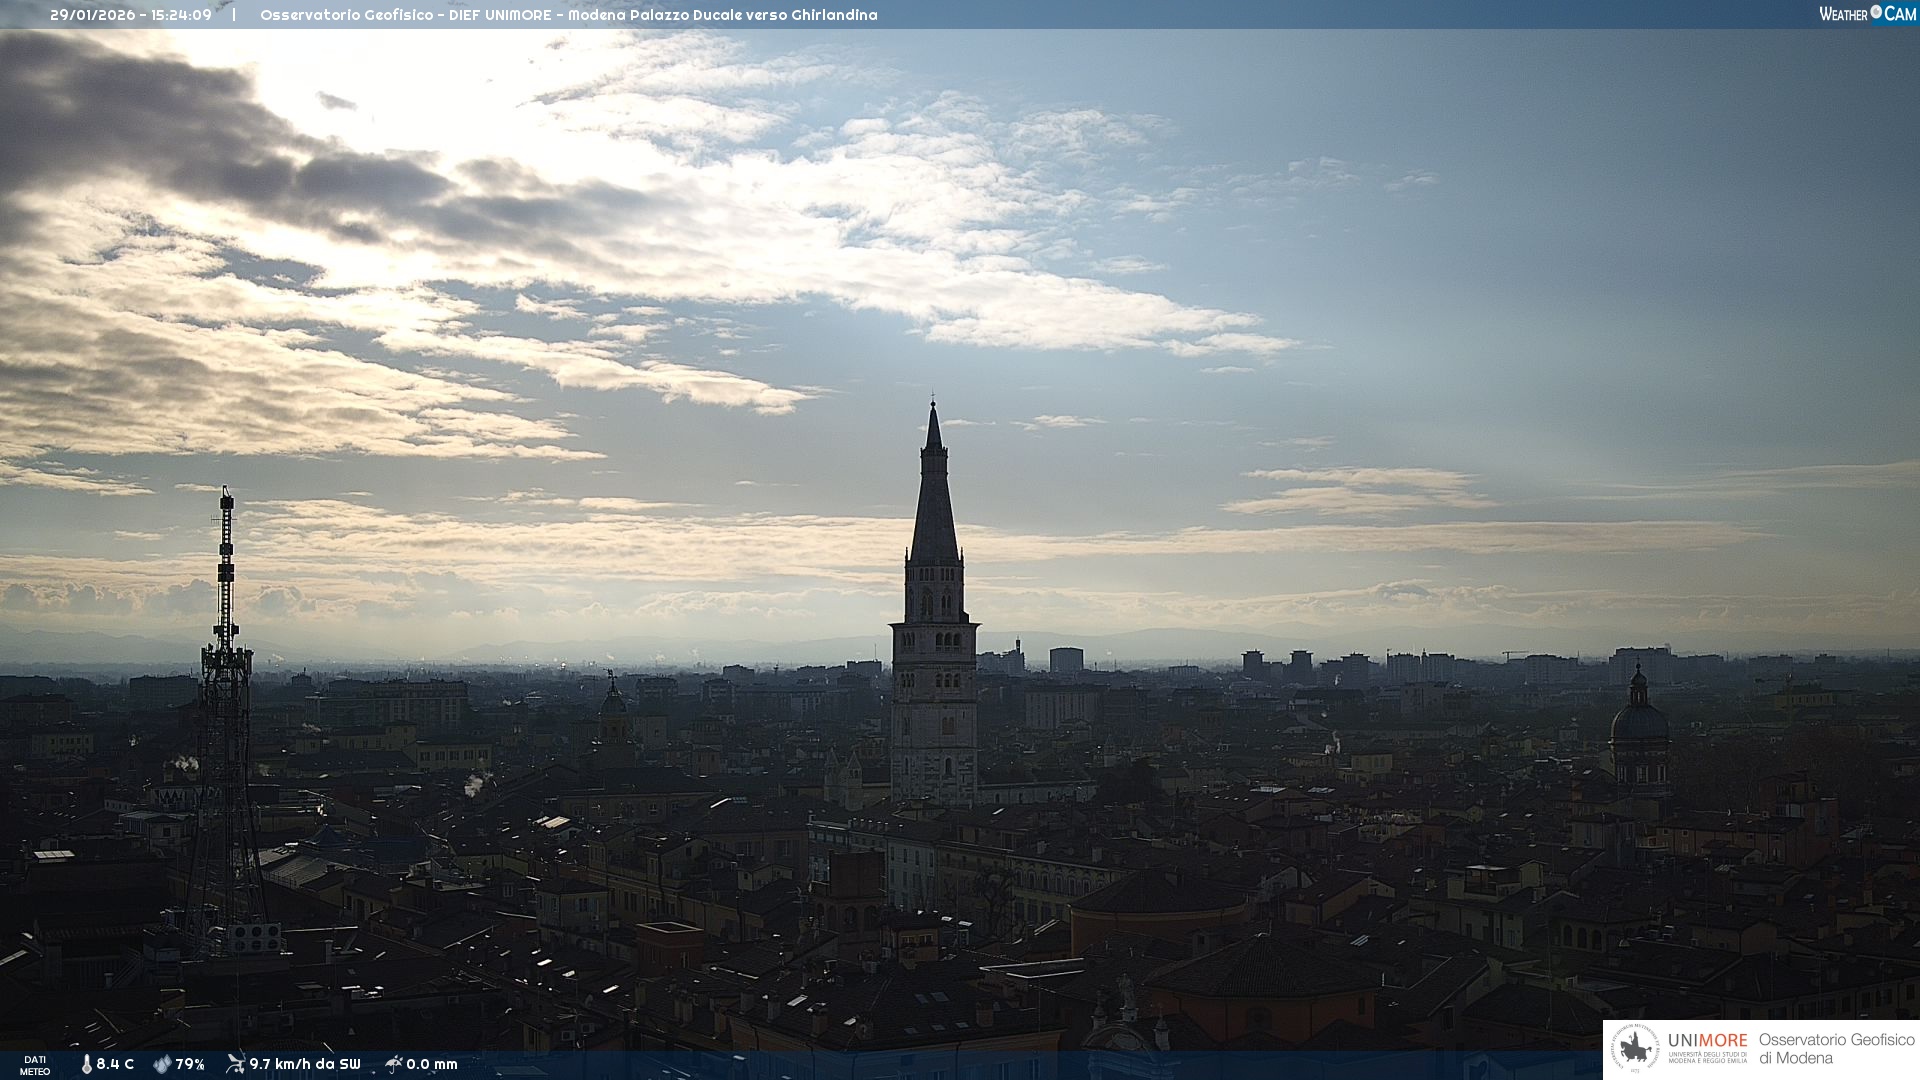This screenshot has width=1920, height=1080.
Task: Click the thermometer temperature icon
Action: tap(86, 1064)
